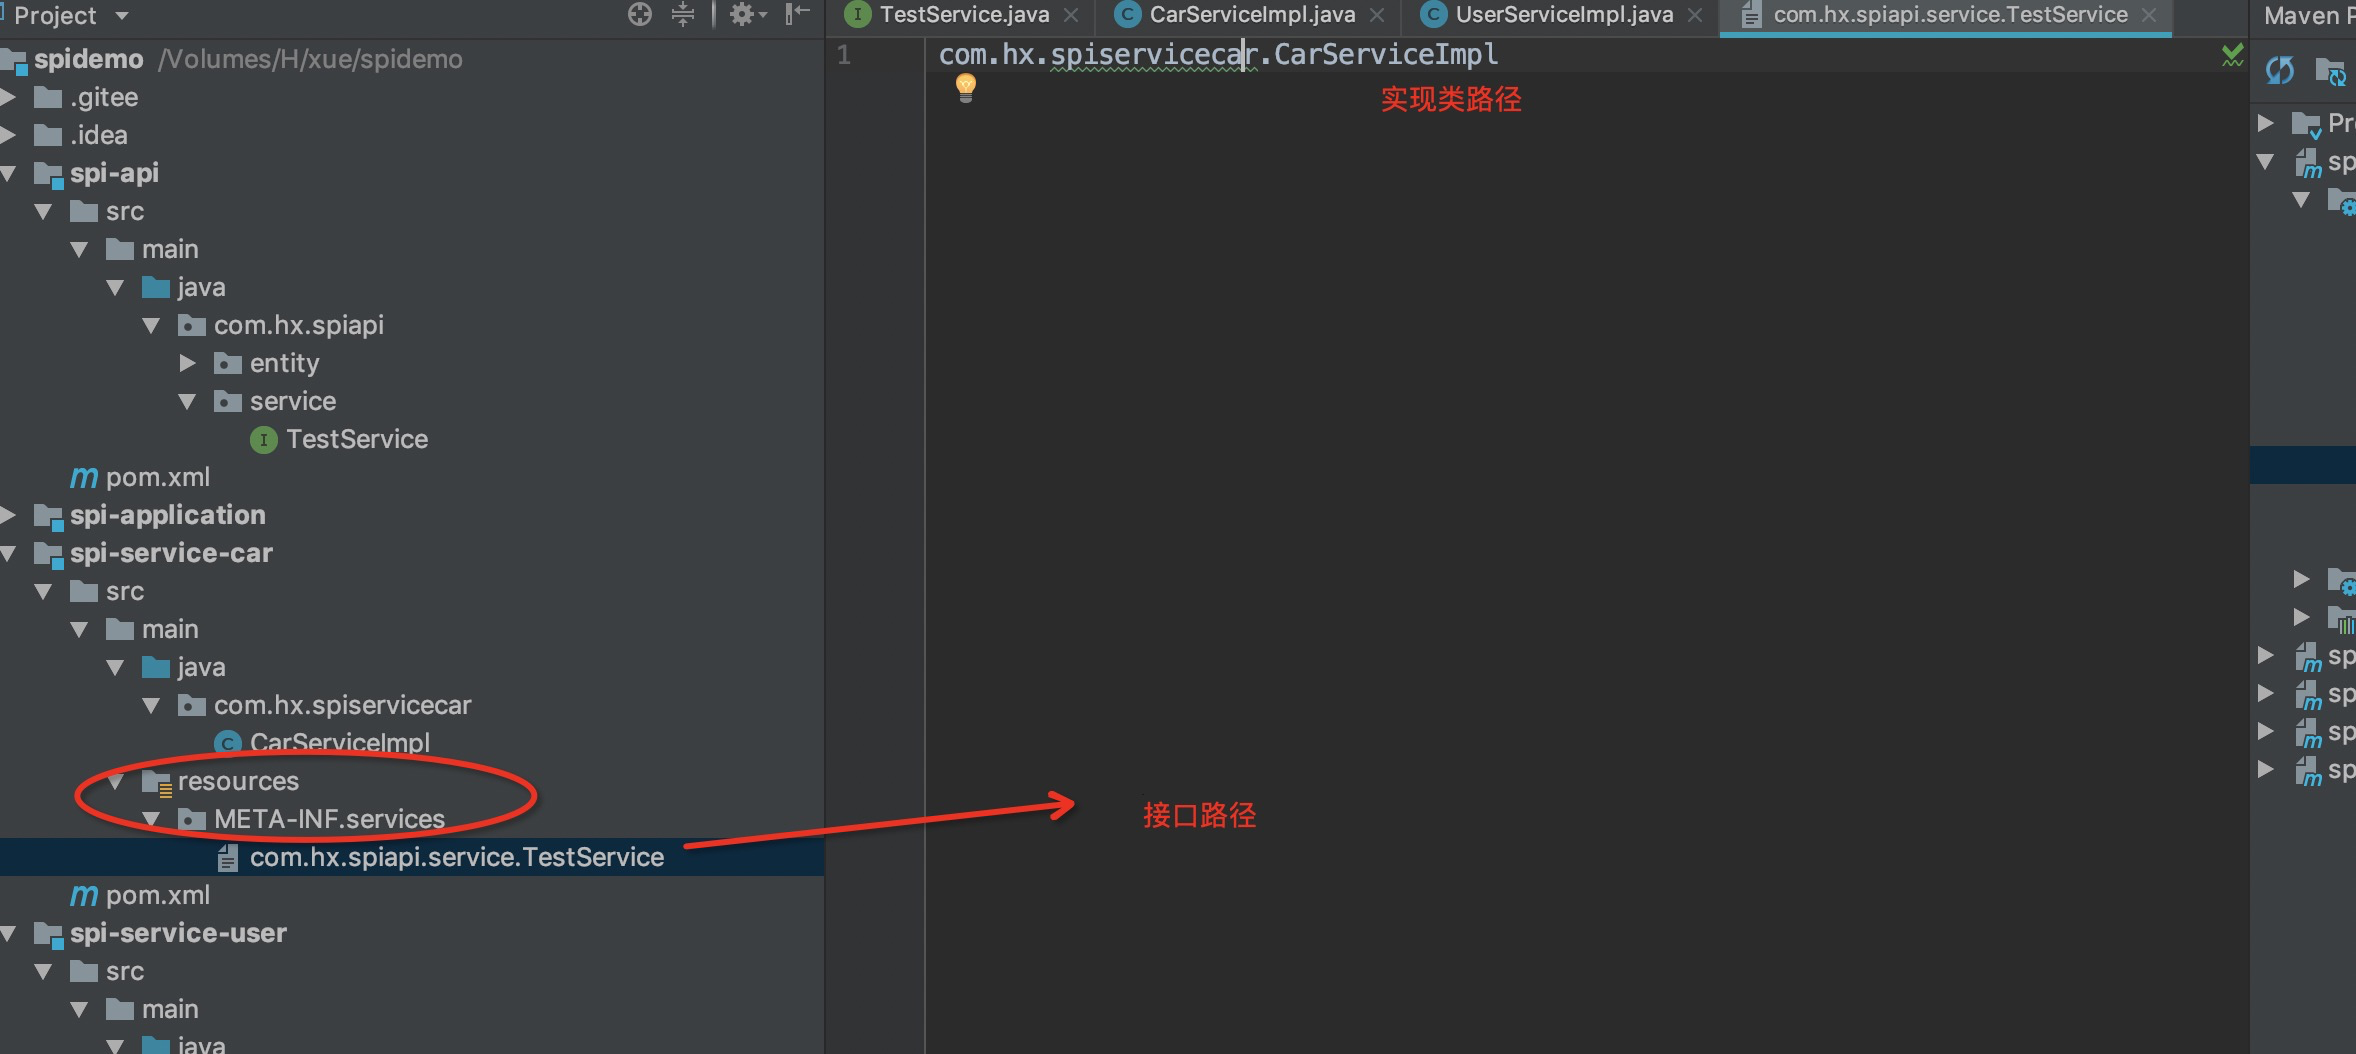This screenshot has width=2356, height=1054.
Task: Switch to the UserServiceImpl.java tab
Action: 1564,15
